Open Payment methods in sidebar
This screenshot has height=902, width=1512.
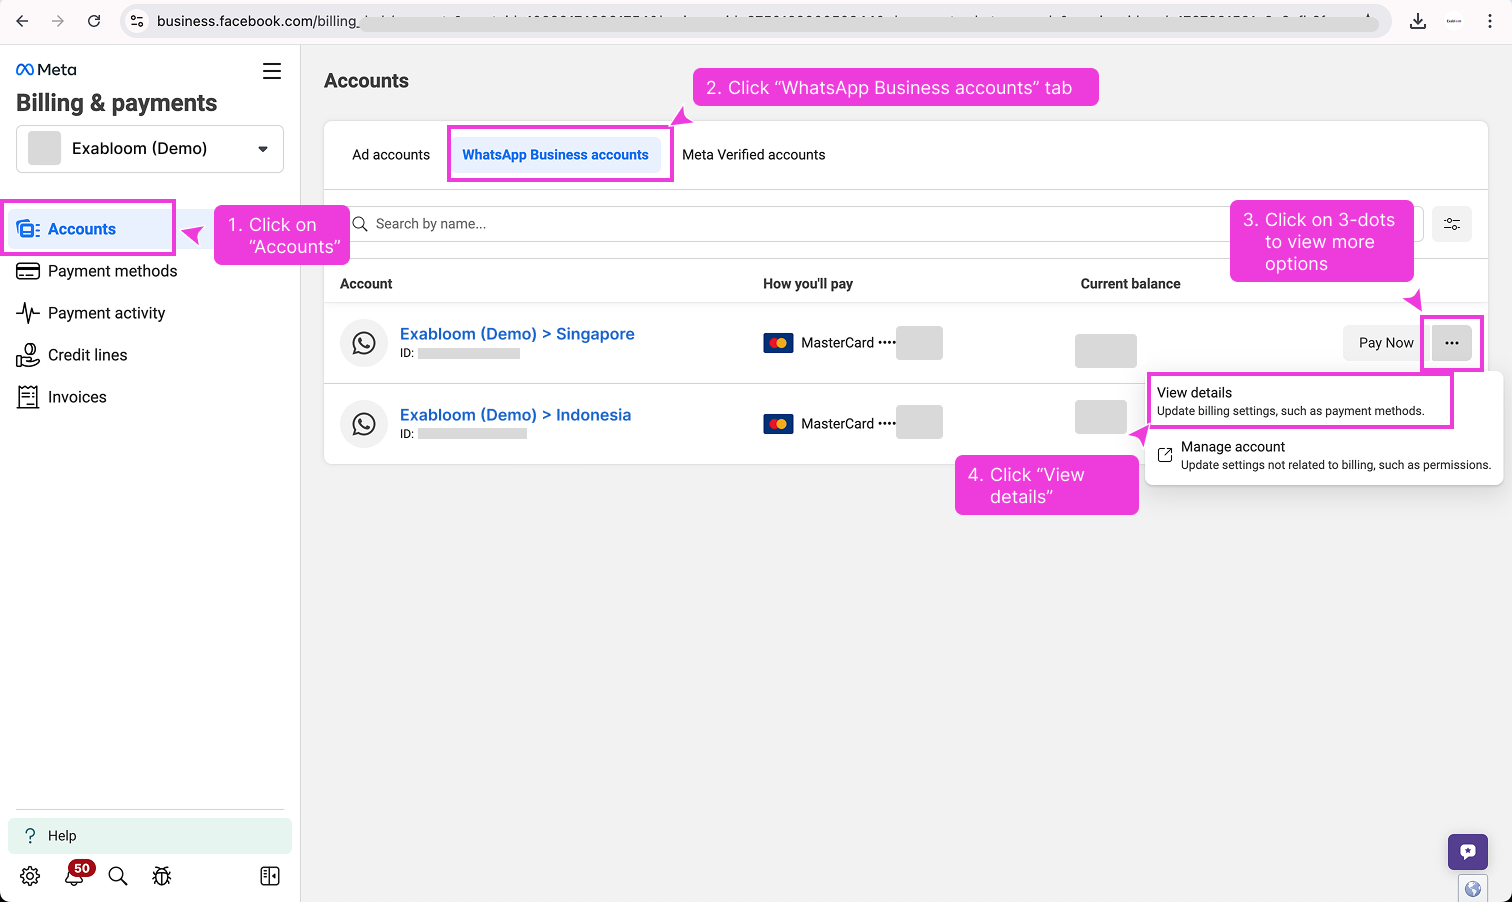tap(112, 271)
